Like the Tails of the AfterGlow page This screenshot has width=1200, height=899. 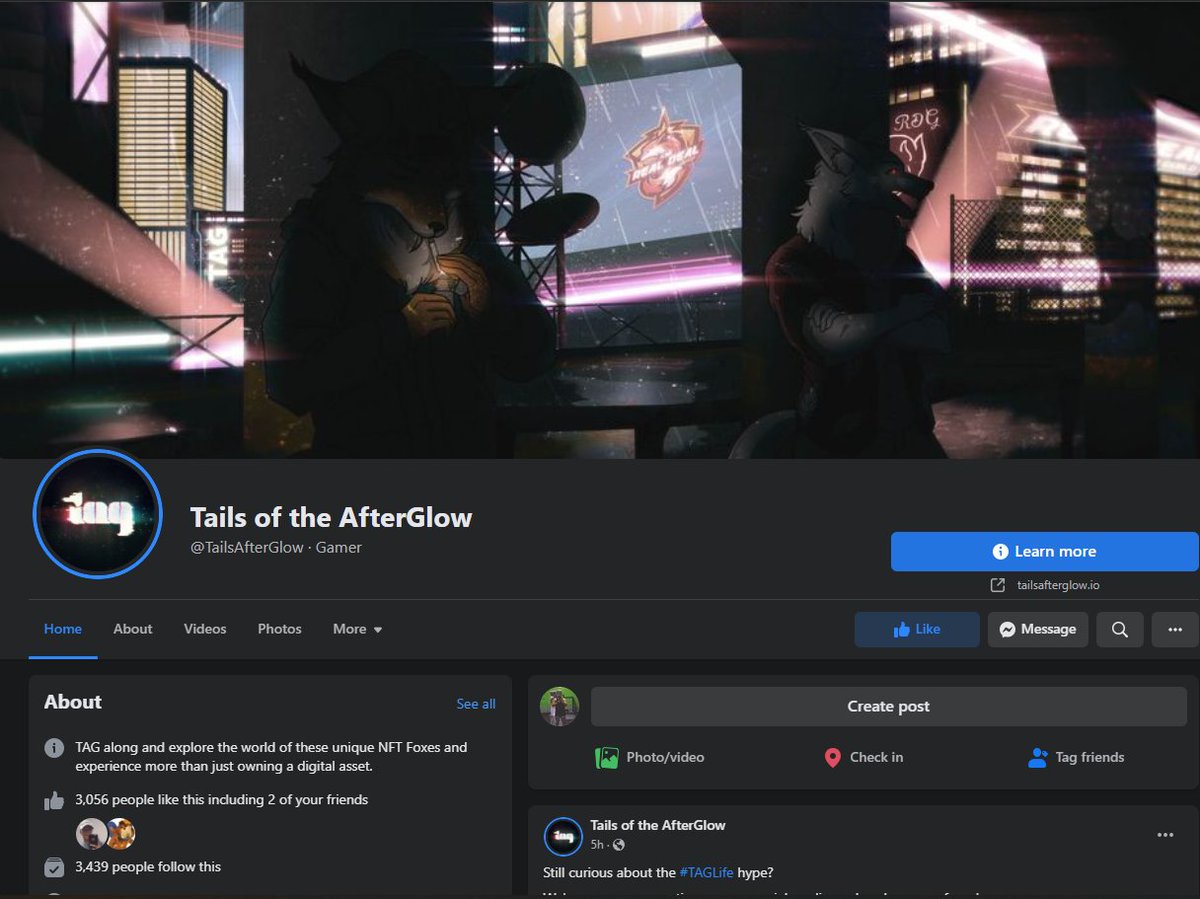tap(917, 629)
